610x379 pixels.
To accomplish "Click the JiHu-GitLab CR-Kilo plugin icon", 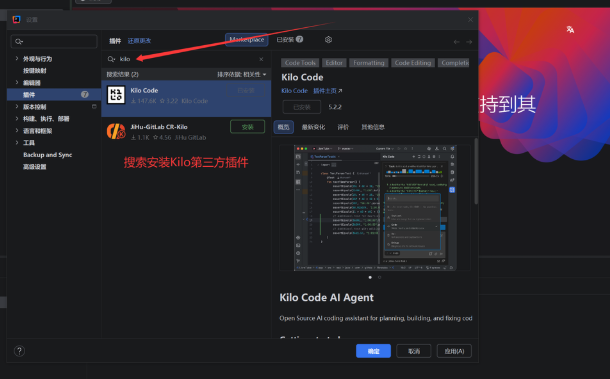I will coord(116,131).
